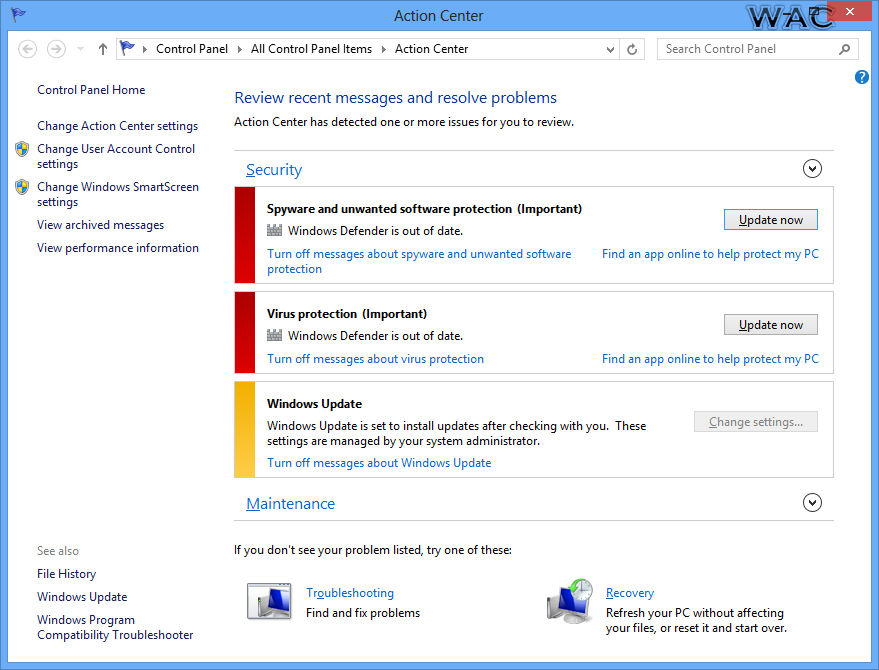The height and width of the screenshot is (670, 879).
Task: Open Change User Account Control settings
Action: pos(115,156)
